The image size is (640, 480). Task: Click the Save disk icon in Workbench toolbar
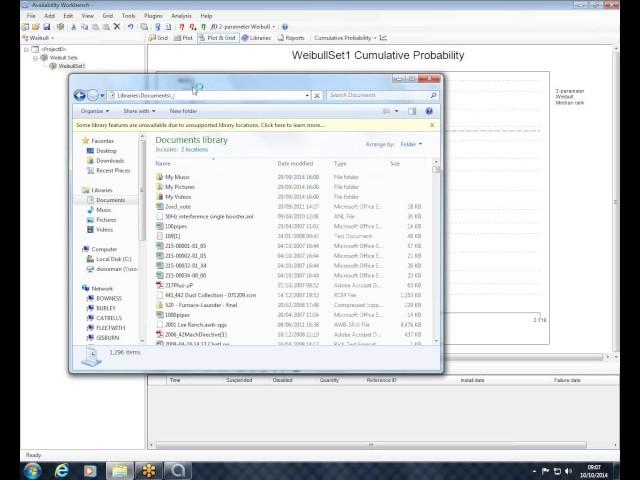coord(47,27)
